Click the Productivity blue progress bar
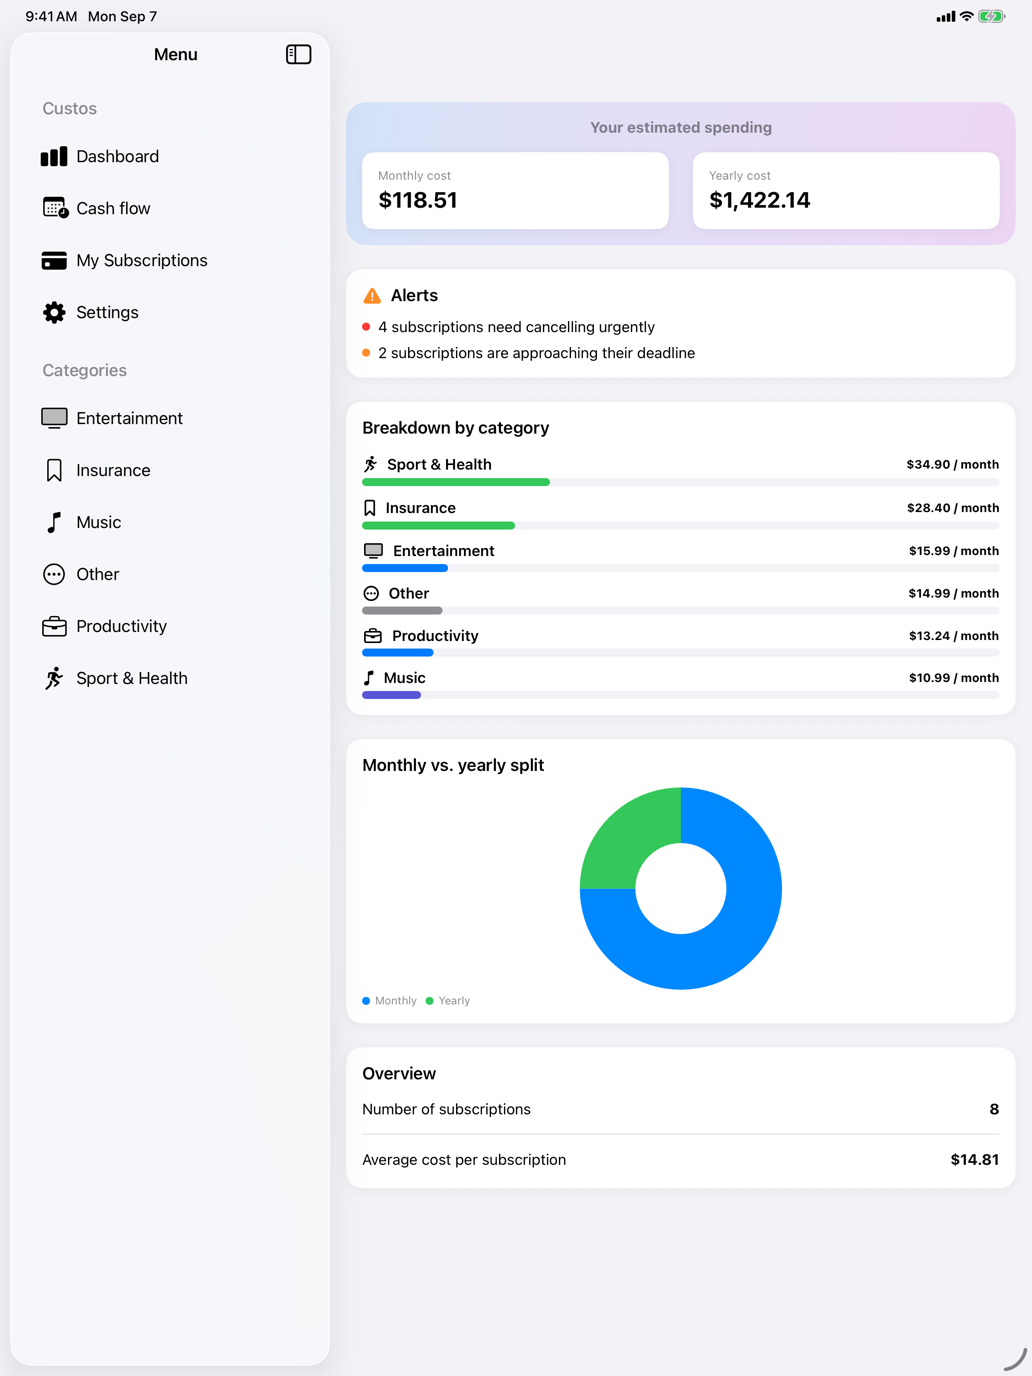 398,653
